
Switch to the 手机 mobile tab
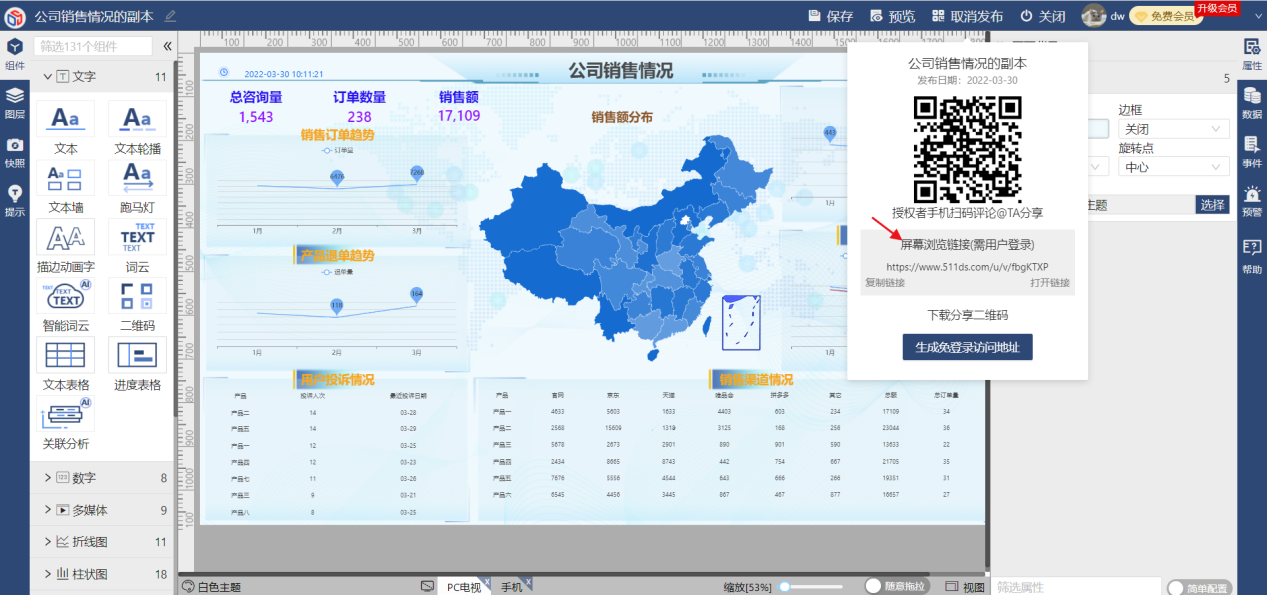point(513,587)
